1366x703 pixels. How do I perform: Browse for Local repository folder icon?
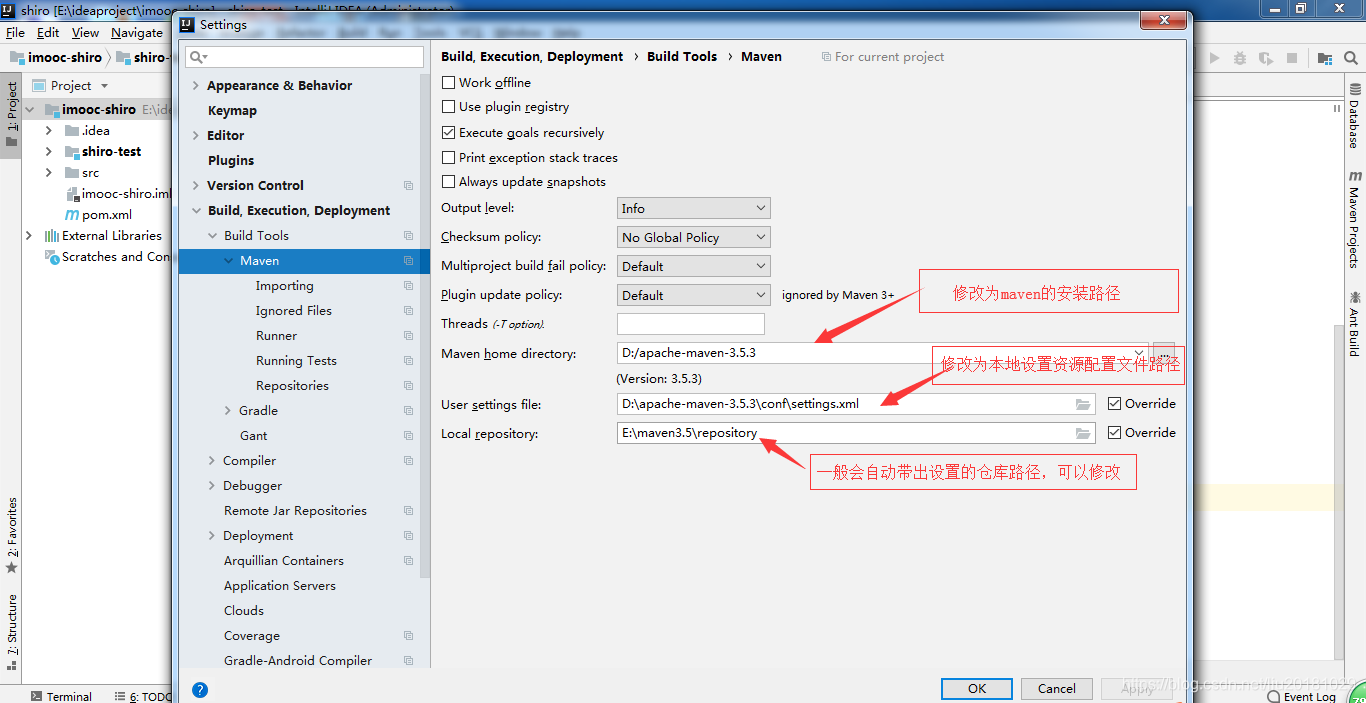(x=1083, y=433)
